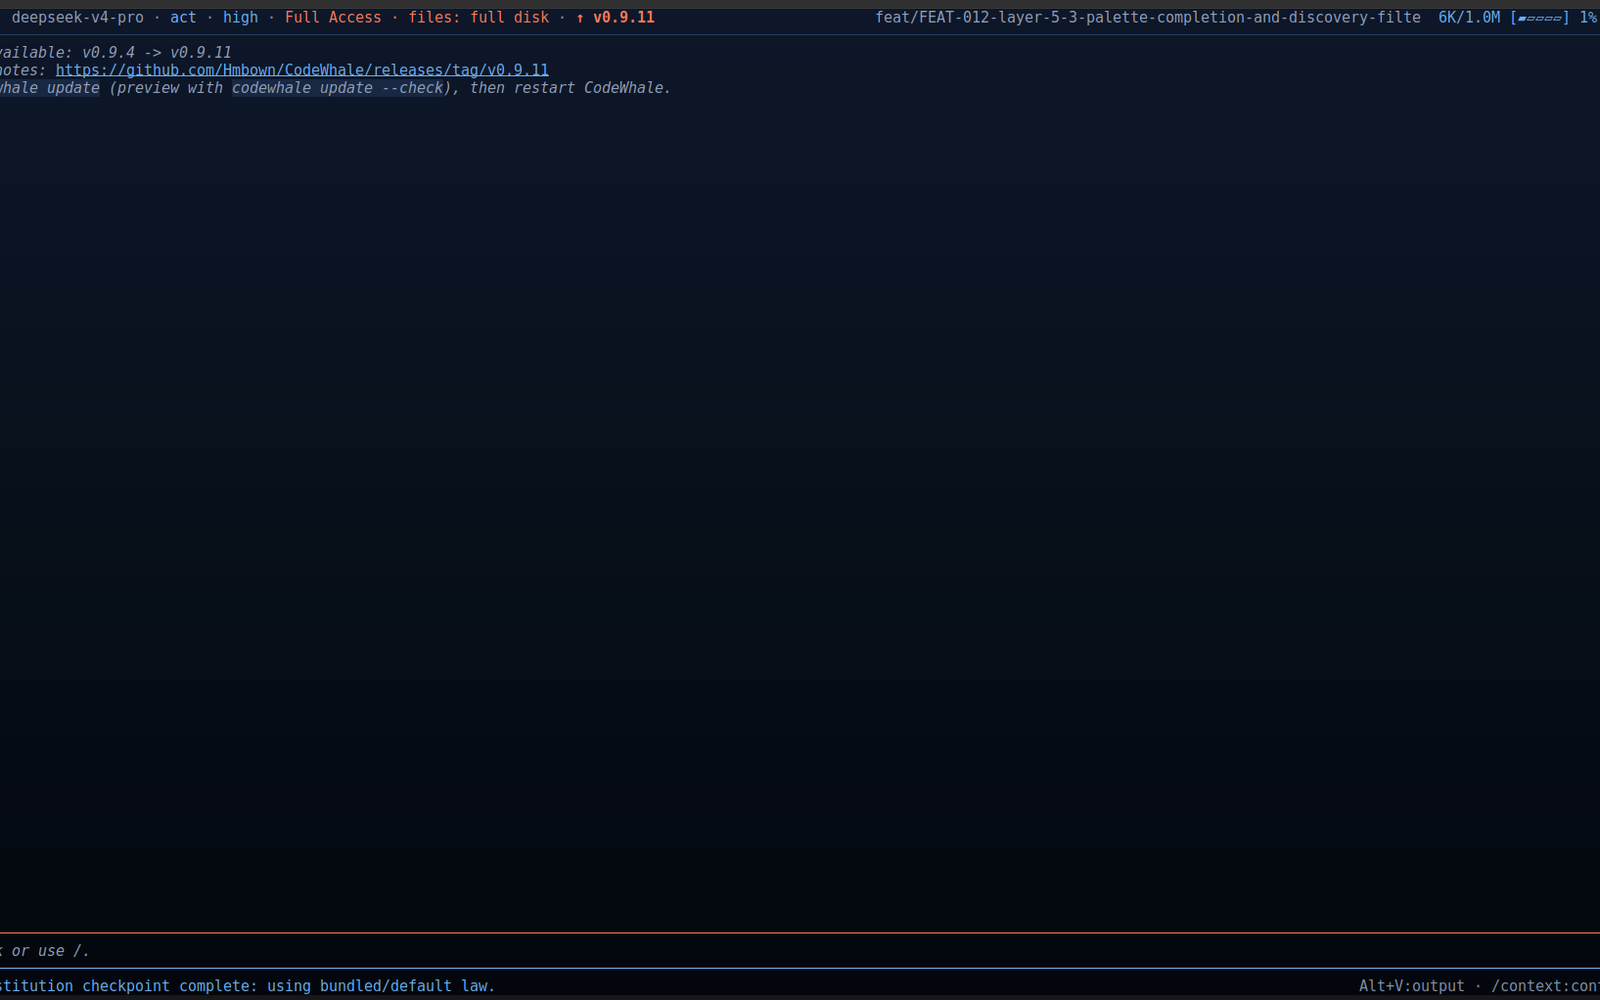
Task: Click the 'high' reasoning level label
Action: 241,18
